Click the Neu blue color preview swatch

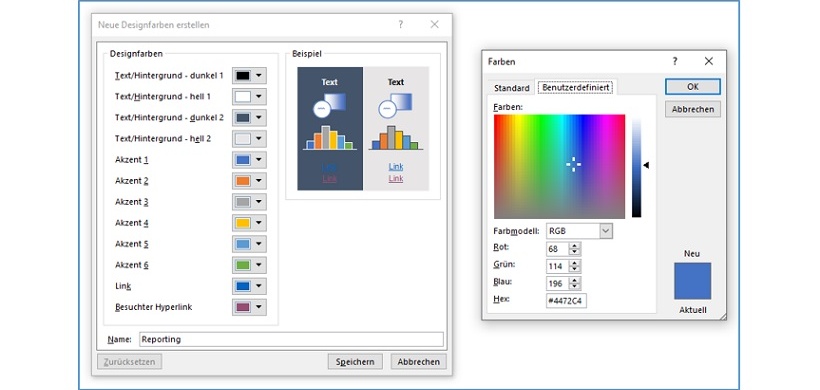692,281
